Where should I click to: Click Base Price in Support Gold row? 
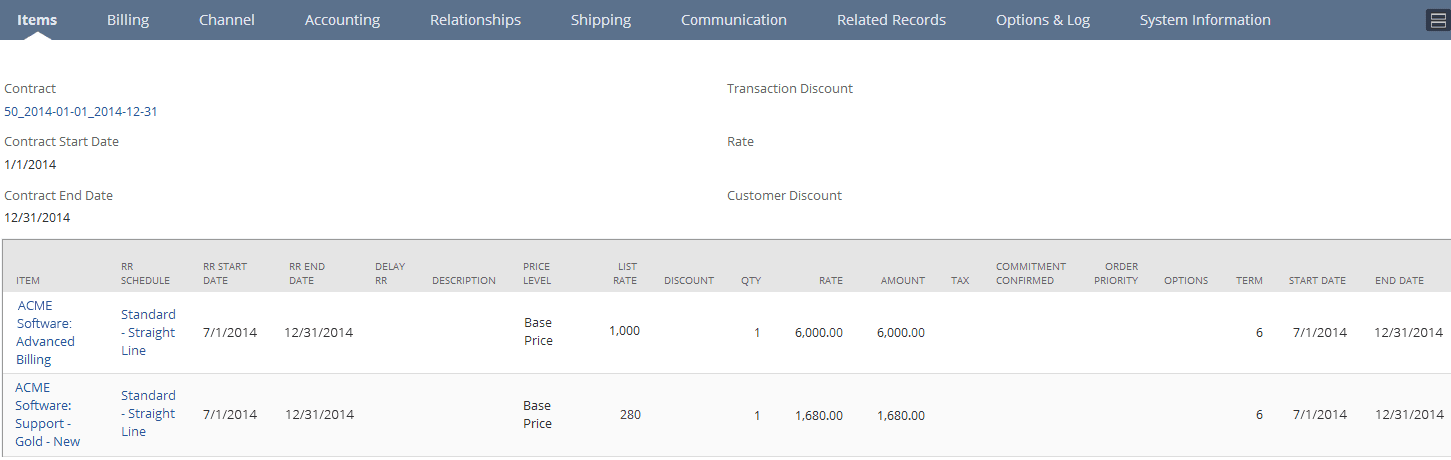538,414
